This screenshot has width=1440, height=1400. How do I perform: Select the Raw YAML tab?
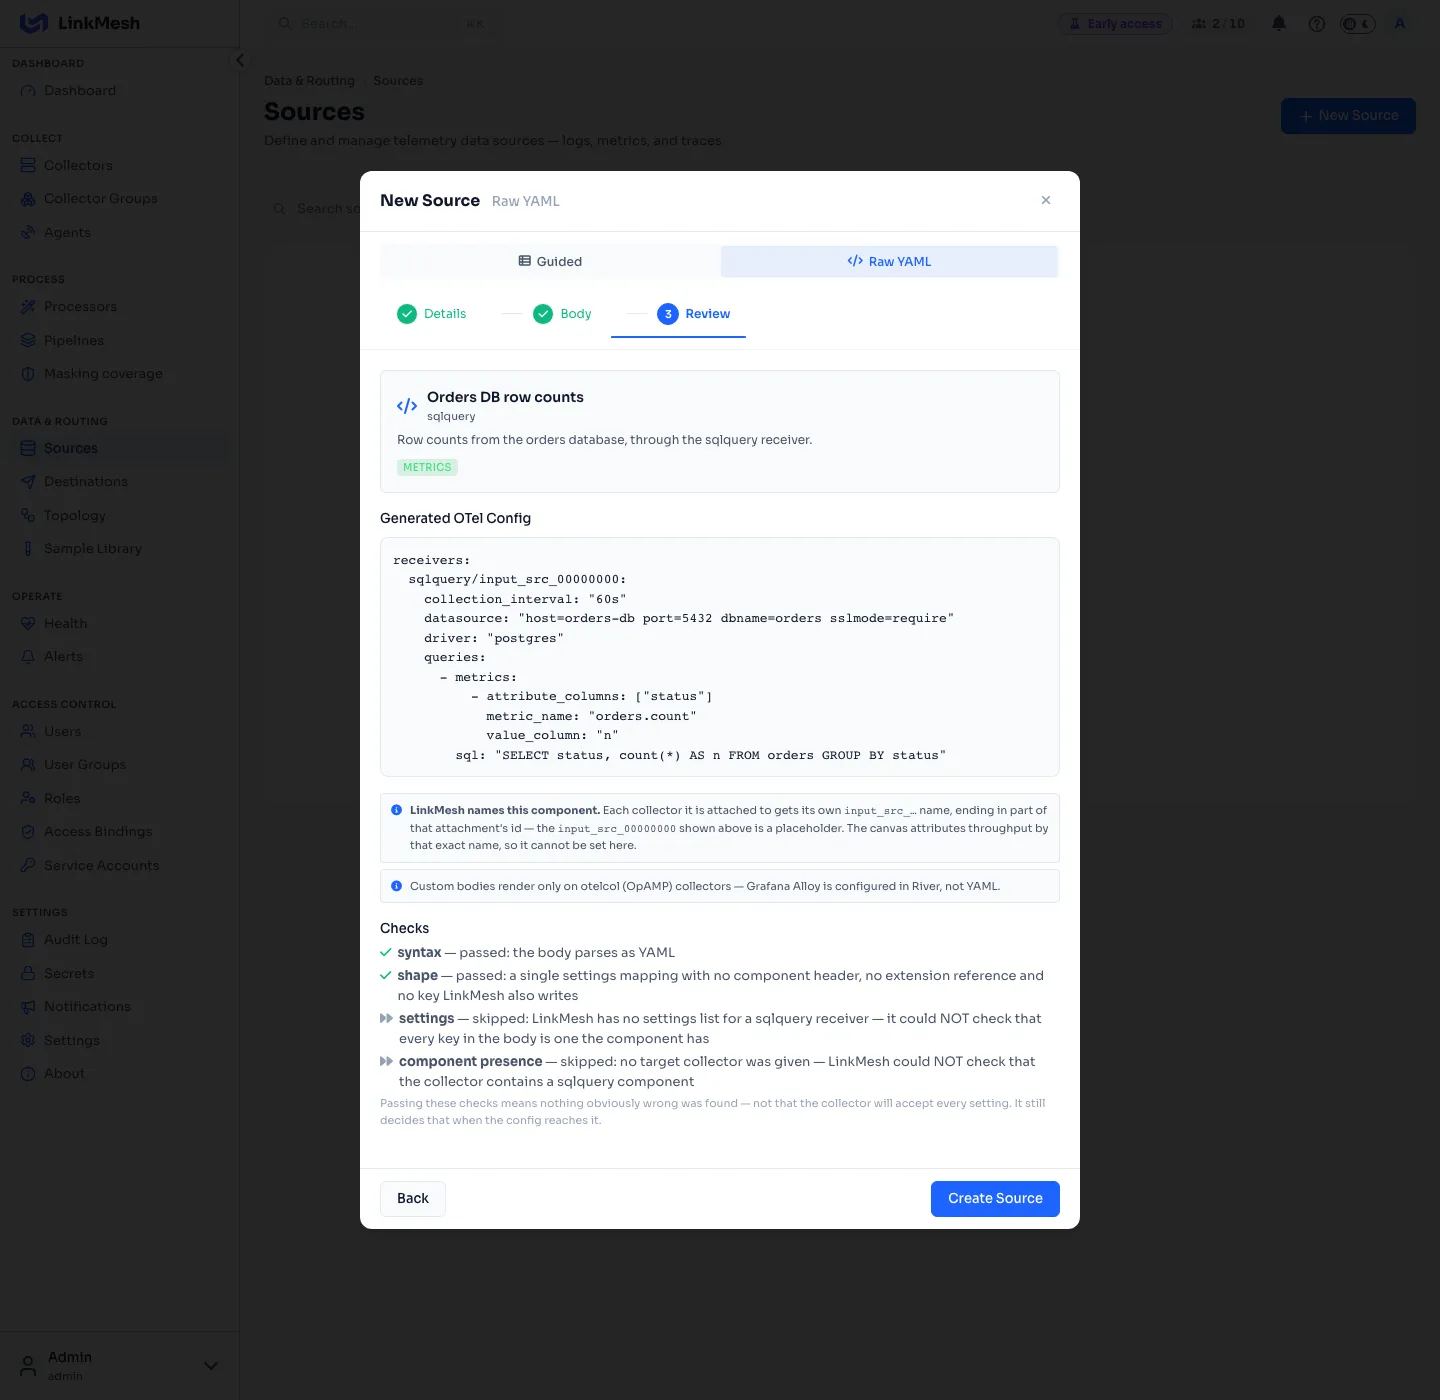(889, 261)
